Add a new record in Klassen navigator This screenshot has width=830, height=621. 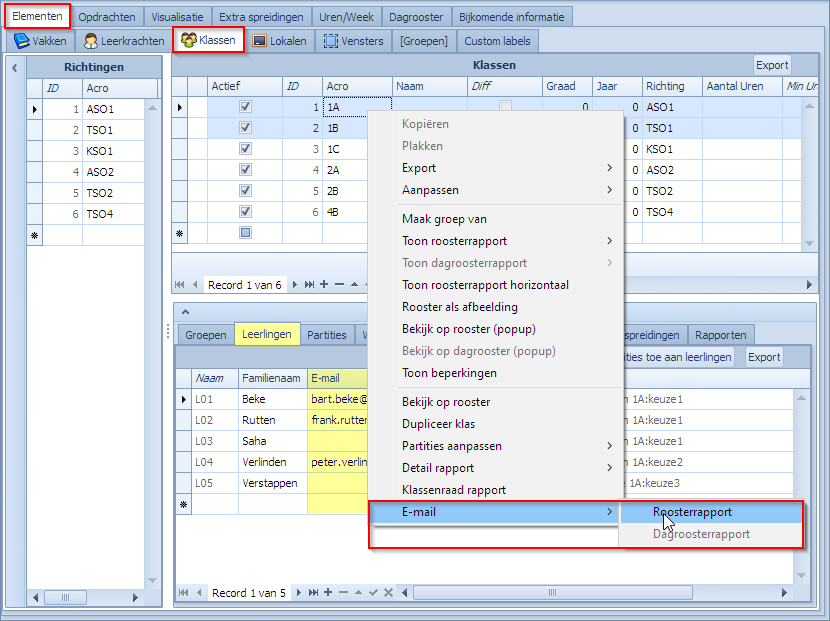[324, 285]
